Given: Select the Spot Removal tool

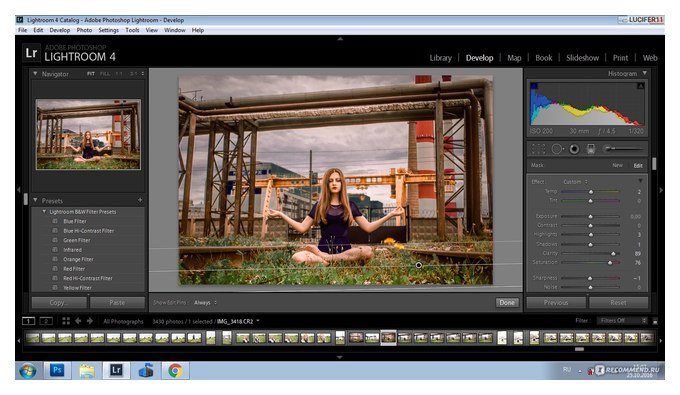Looking at the screenshot, I should tap(556, 149).
